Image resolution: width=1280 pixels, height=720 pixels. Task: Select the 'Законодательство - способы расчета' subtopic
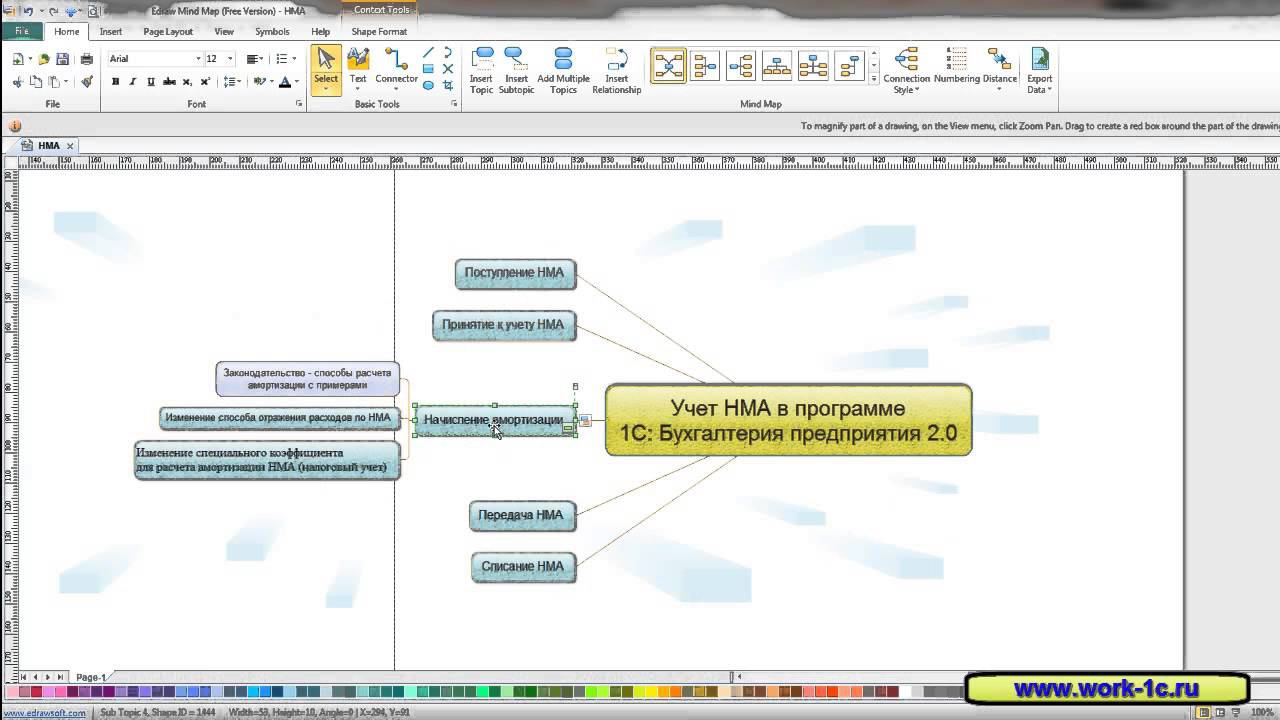307,379
